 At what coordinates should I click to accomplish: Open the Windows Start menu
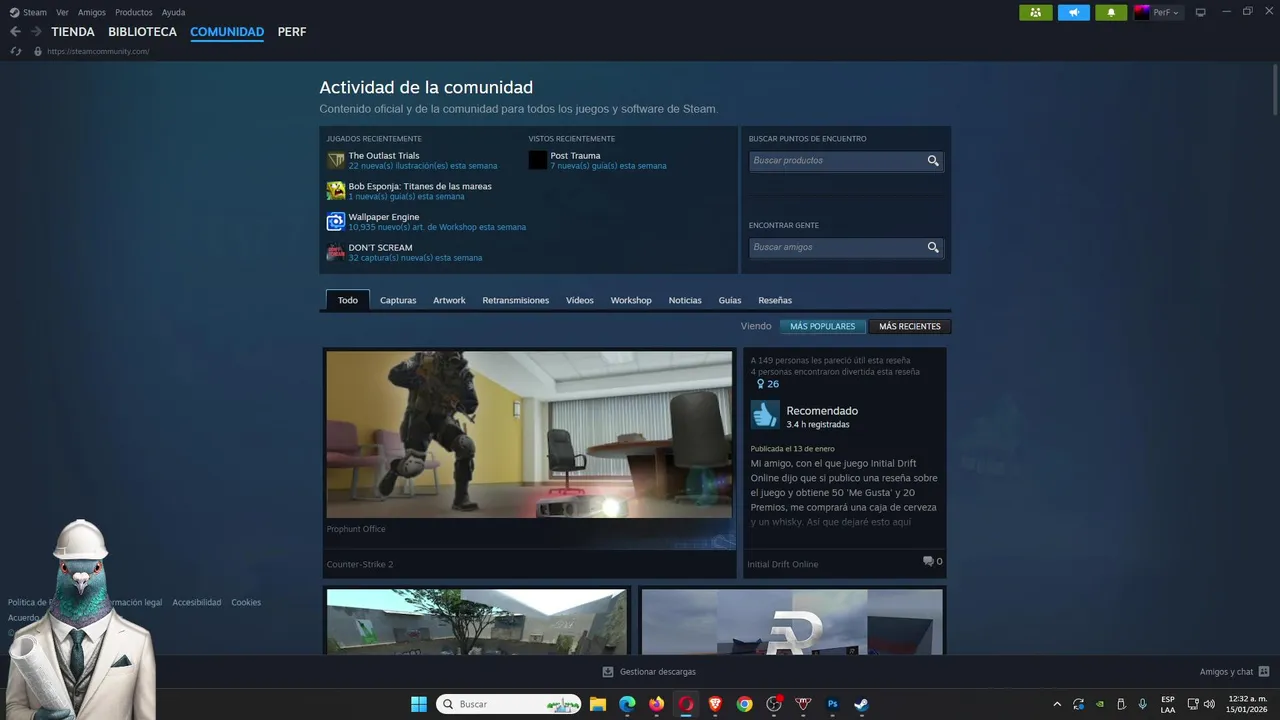419,704
